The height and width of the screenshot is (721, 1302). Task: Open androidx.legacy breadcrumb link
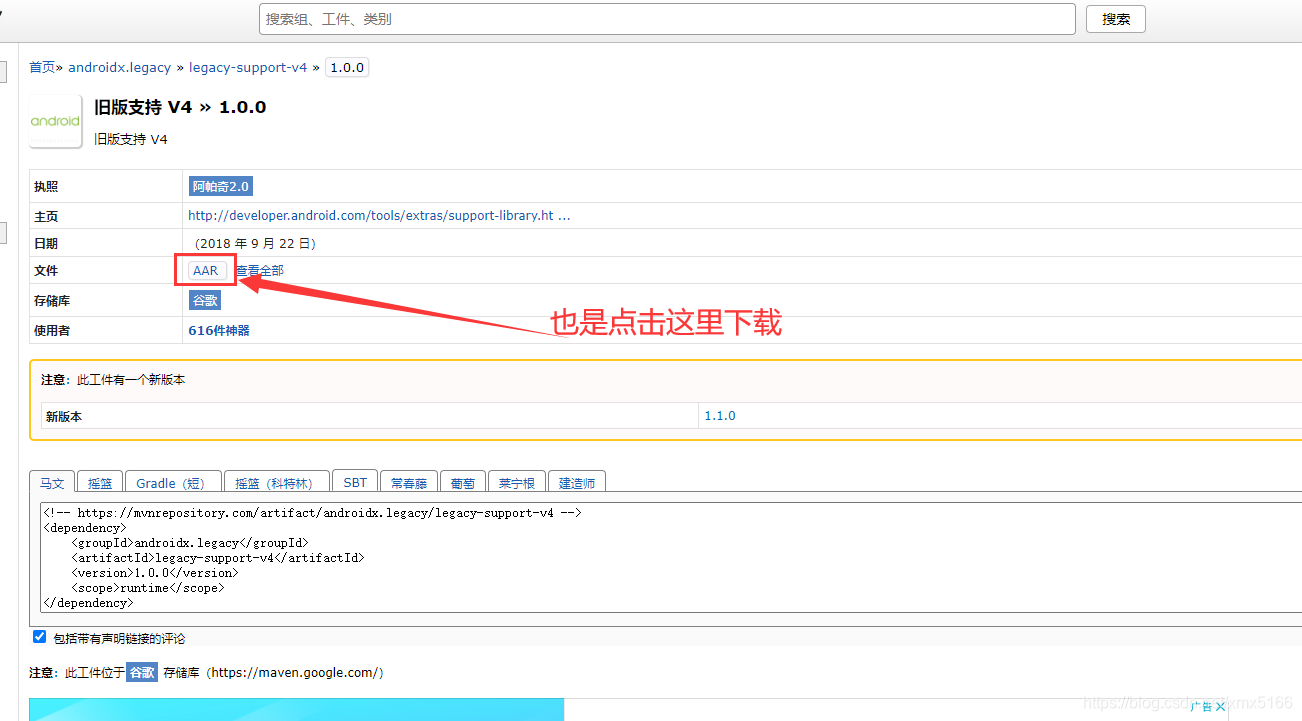pos(119,67)
